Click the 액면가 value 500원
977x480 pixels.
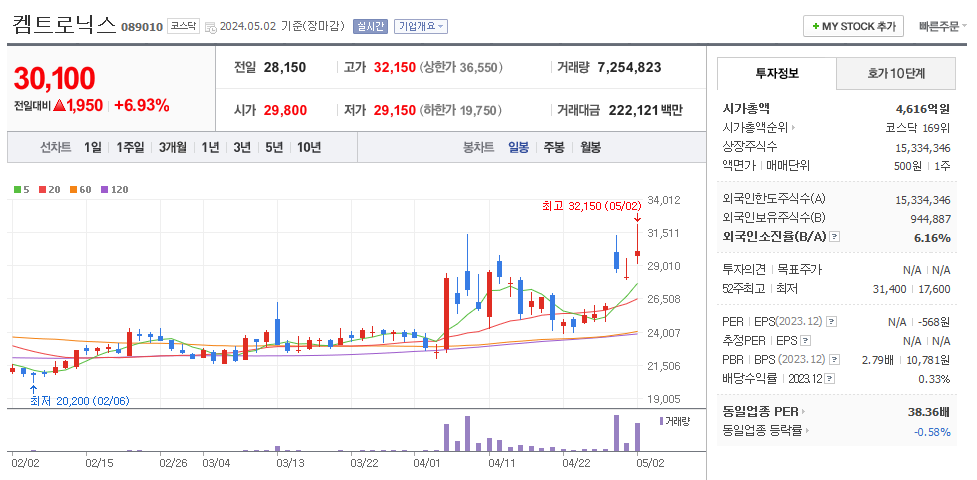coord(907,166)
